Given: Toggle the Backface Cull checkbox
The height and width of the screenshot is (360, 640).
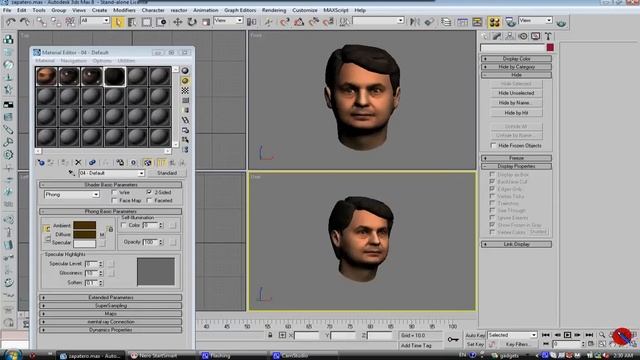Looking at the screenshot, I should pos(492,182).
